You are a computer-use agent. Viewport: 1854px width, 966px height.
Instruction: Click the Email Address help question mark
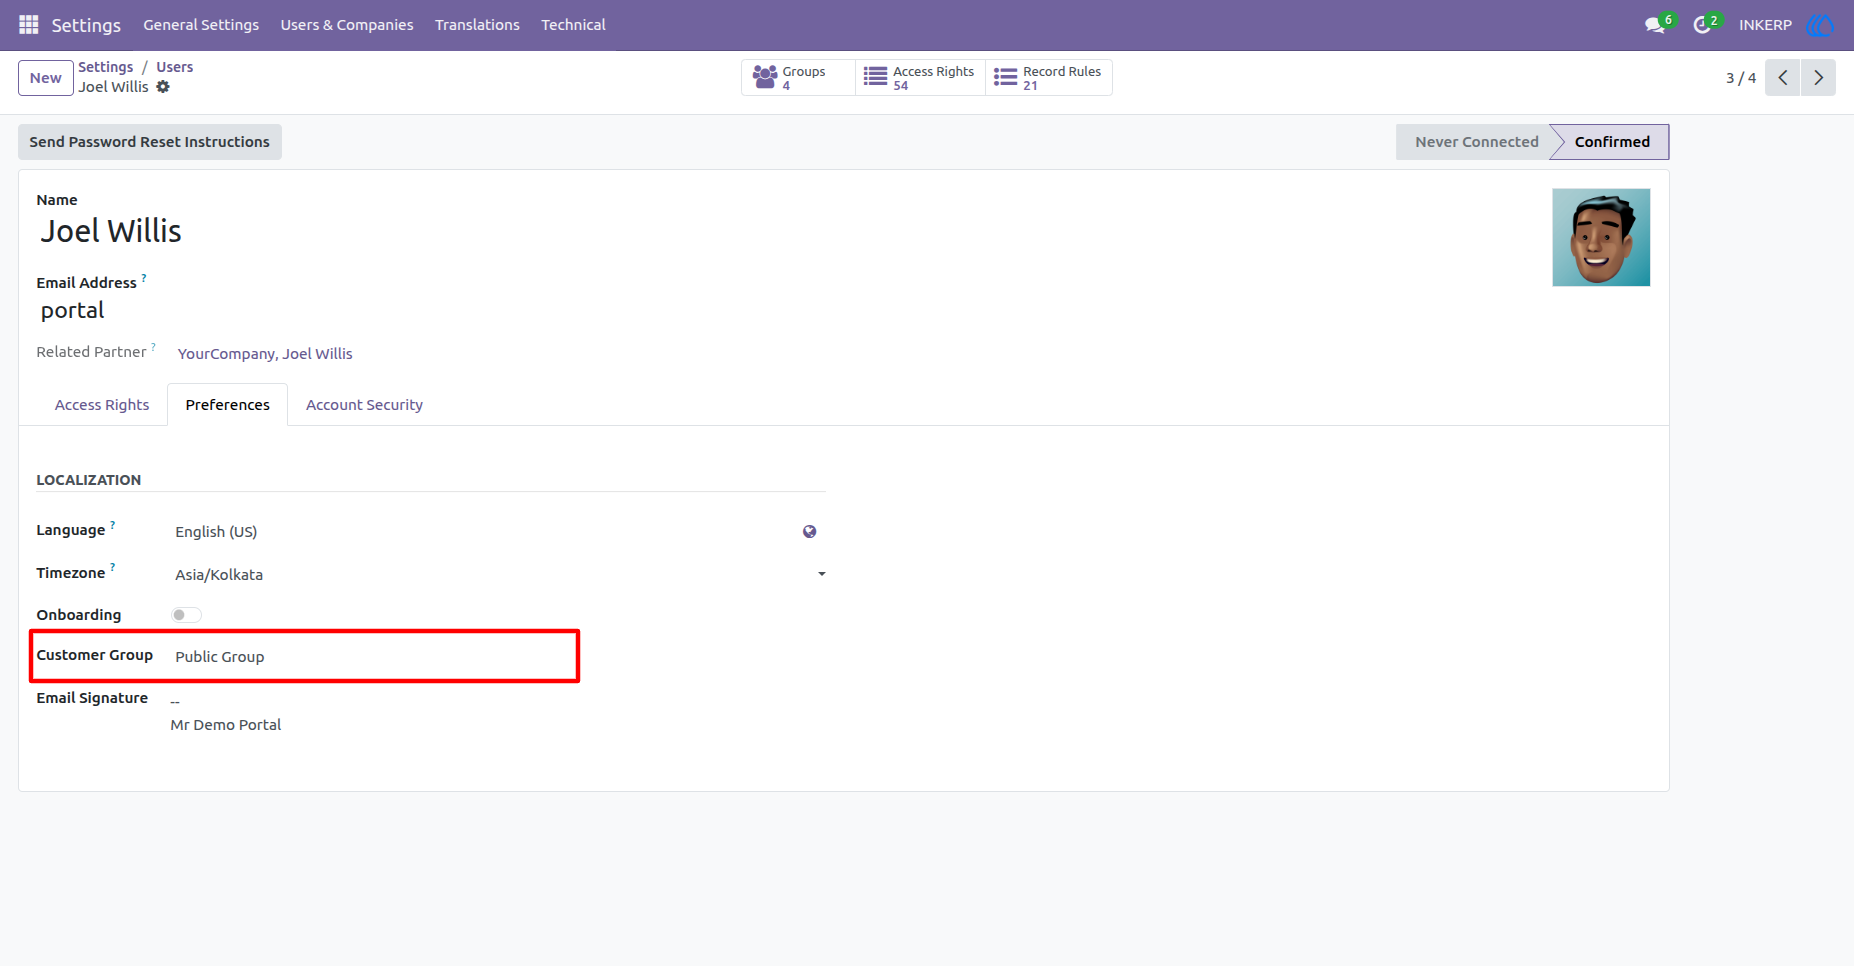pos(144,278)
